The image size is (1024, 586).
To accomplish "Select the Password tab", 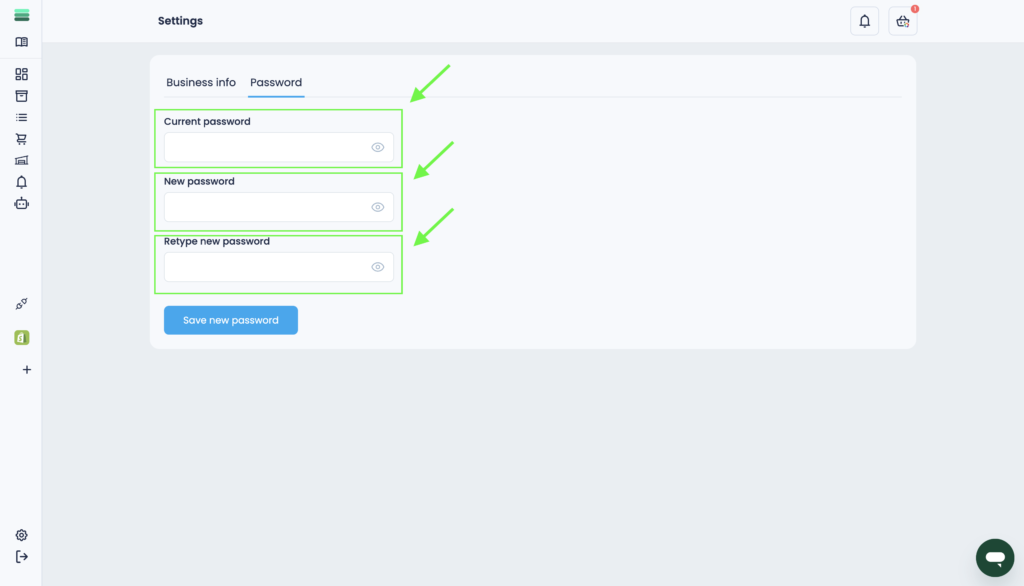I will tap(276, 83).
